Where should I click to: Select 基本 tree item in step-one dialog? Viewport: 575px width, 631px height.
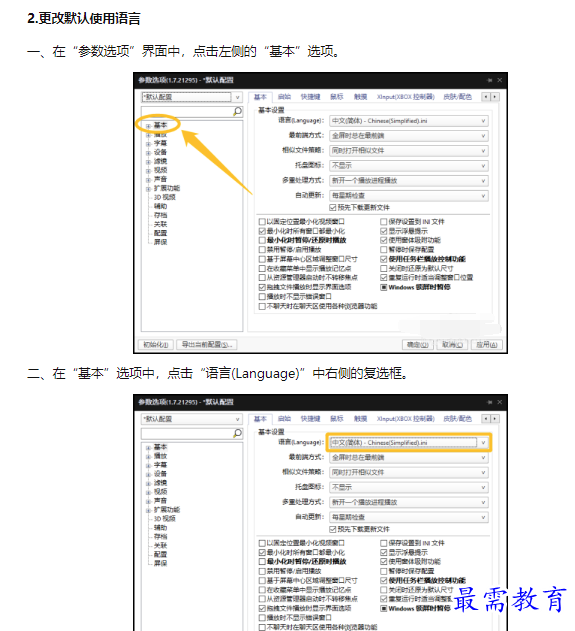point(160,125)
